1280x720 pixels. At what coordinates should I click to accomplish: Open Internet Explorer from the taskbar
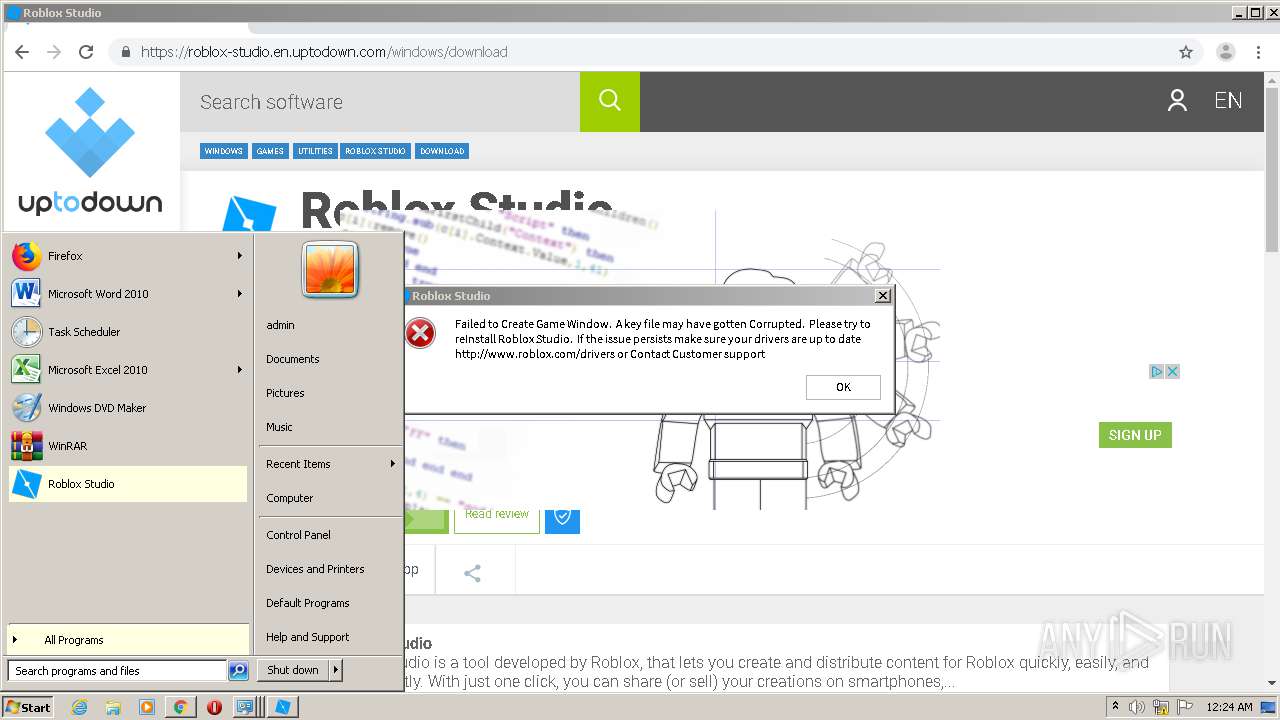click(x=79, y=707)
